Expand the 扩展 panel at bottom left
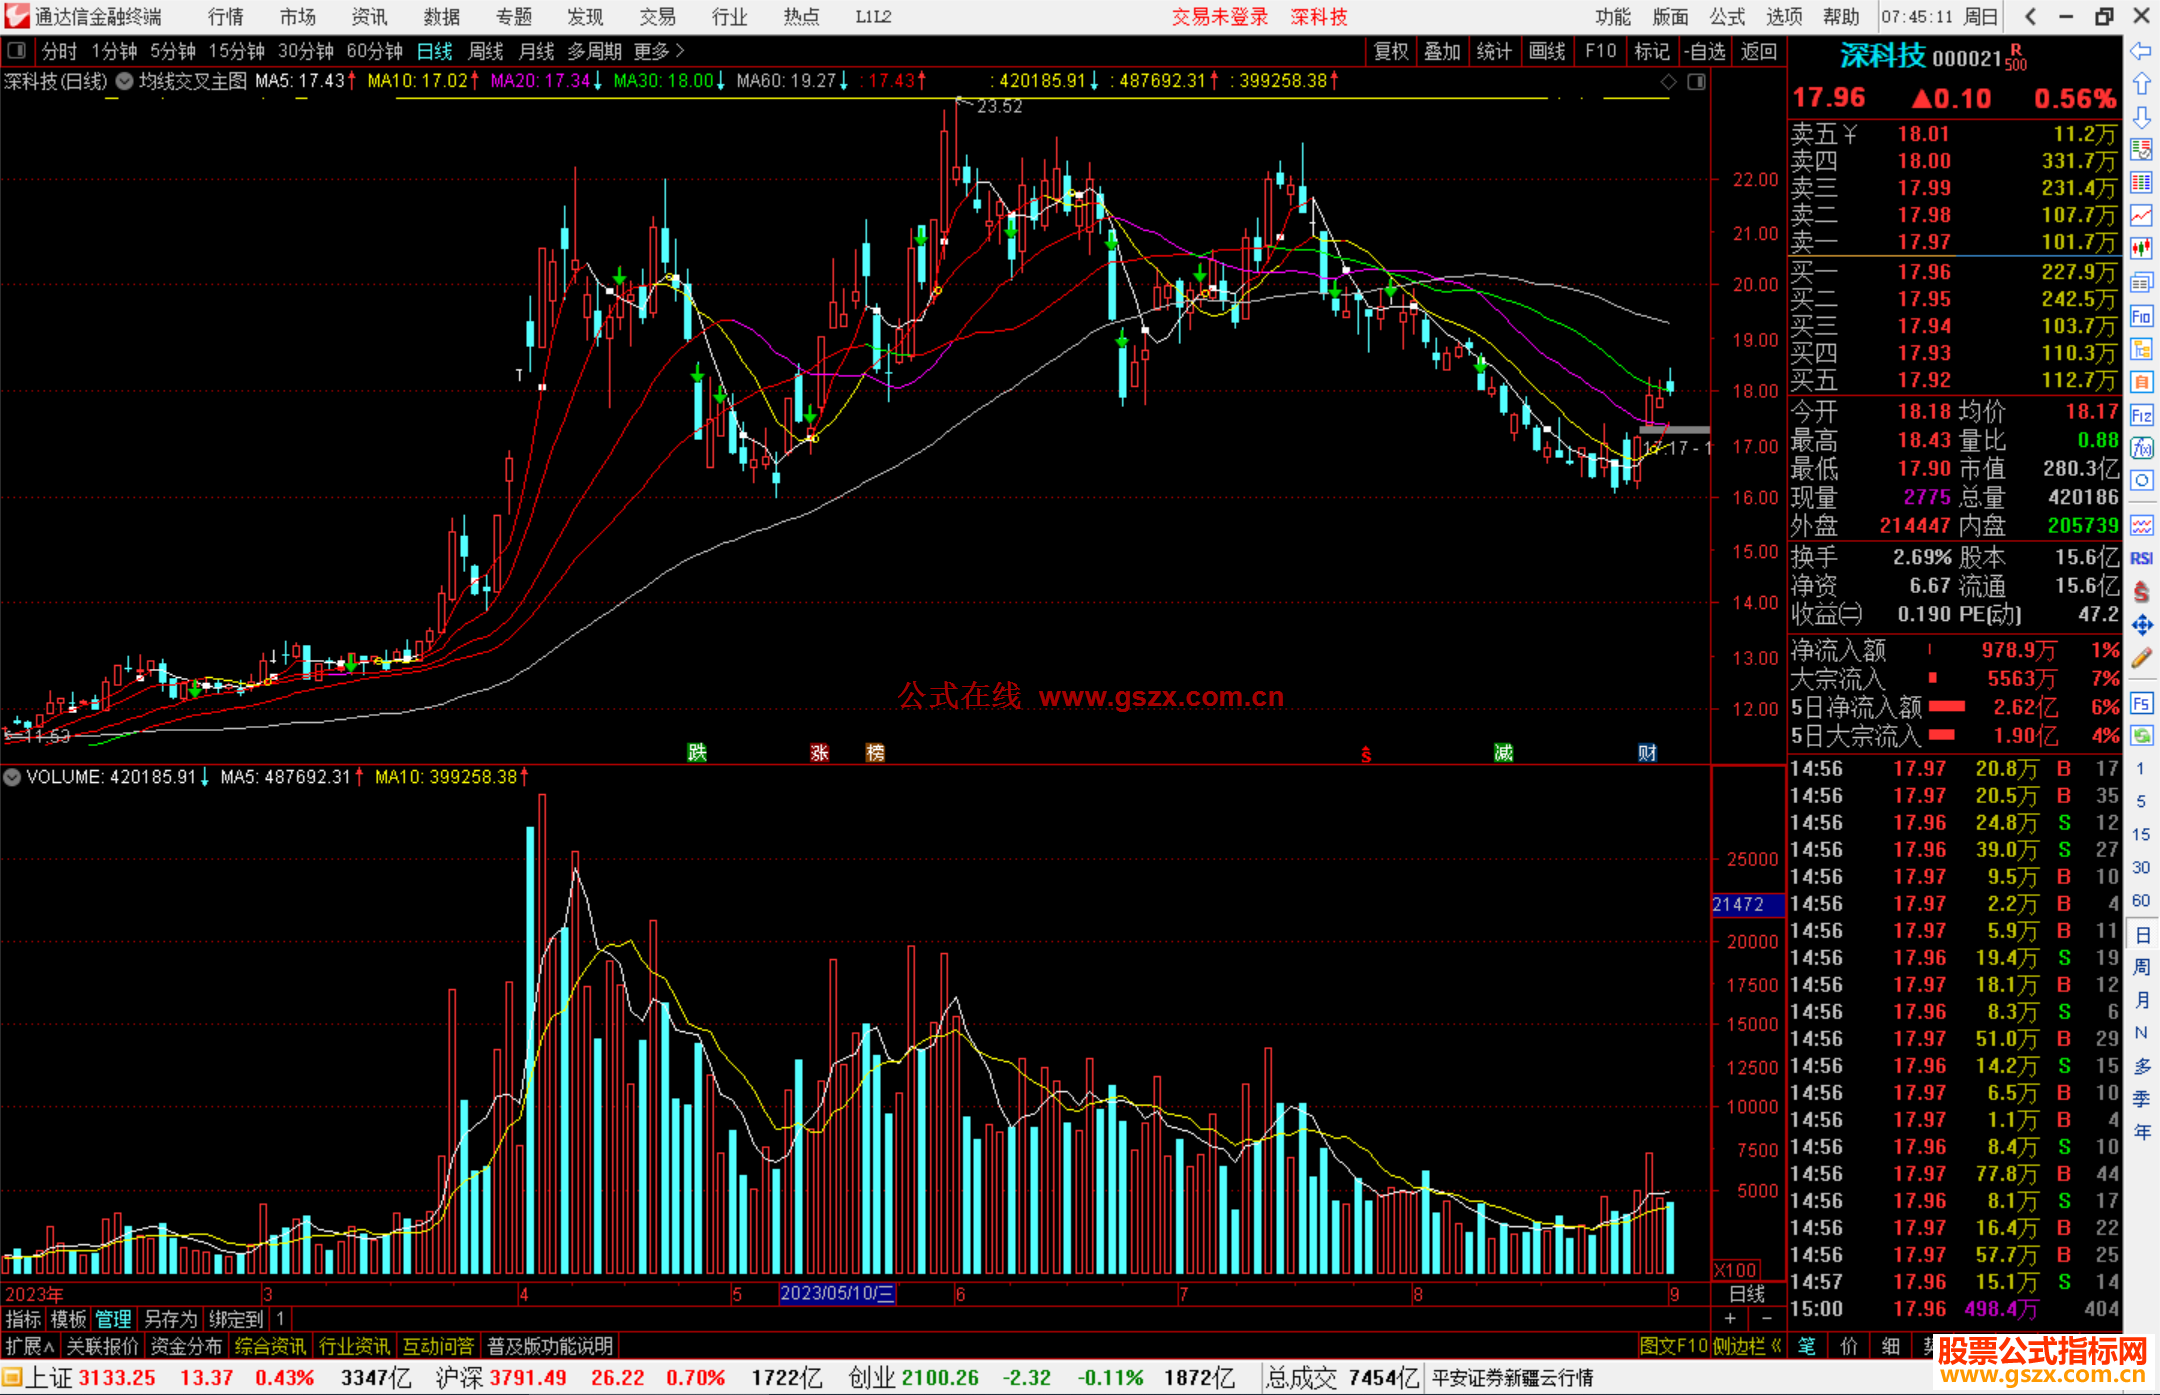Image resolution: width=2160 pixels, height=1395 pixels. [29, 1346]
